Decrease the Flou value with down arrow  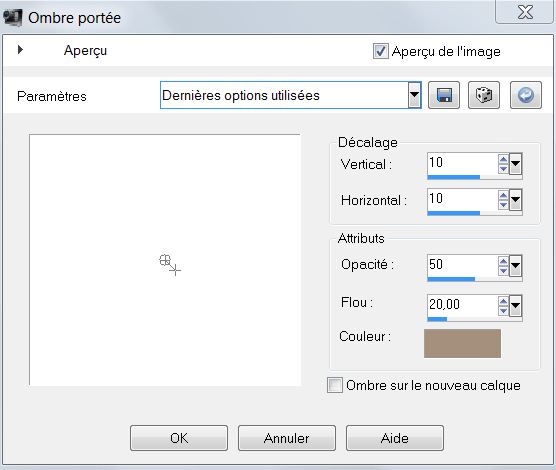click(x=503, y=311)
